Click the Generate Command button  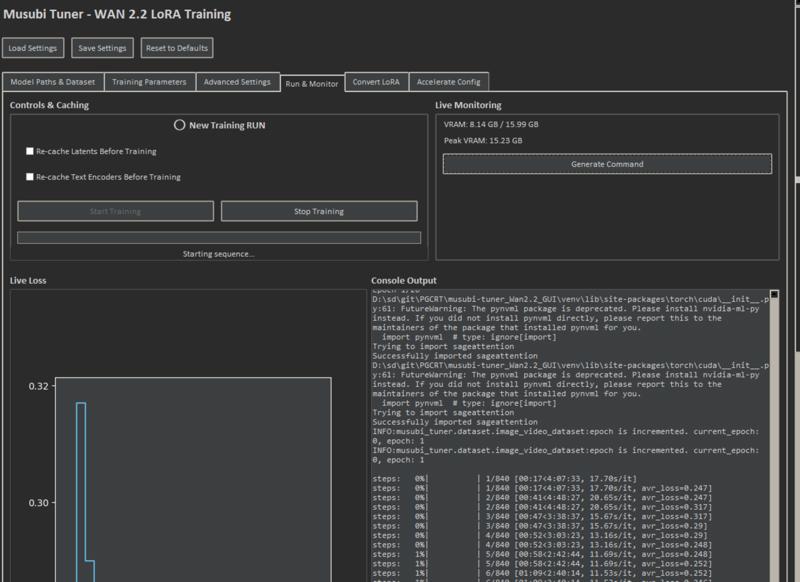pyautogui.click(x=607, y=164)
